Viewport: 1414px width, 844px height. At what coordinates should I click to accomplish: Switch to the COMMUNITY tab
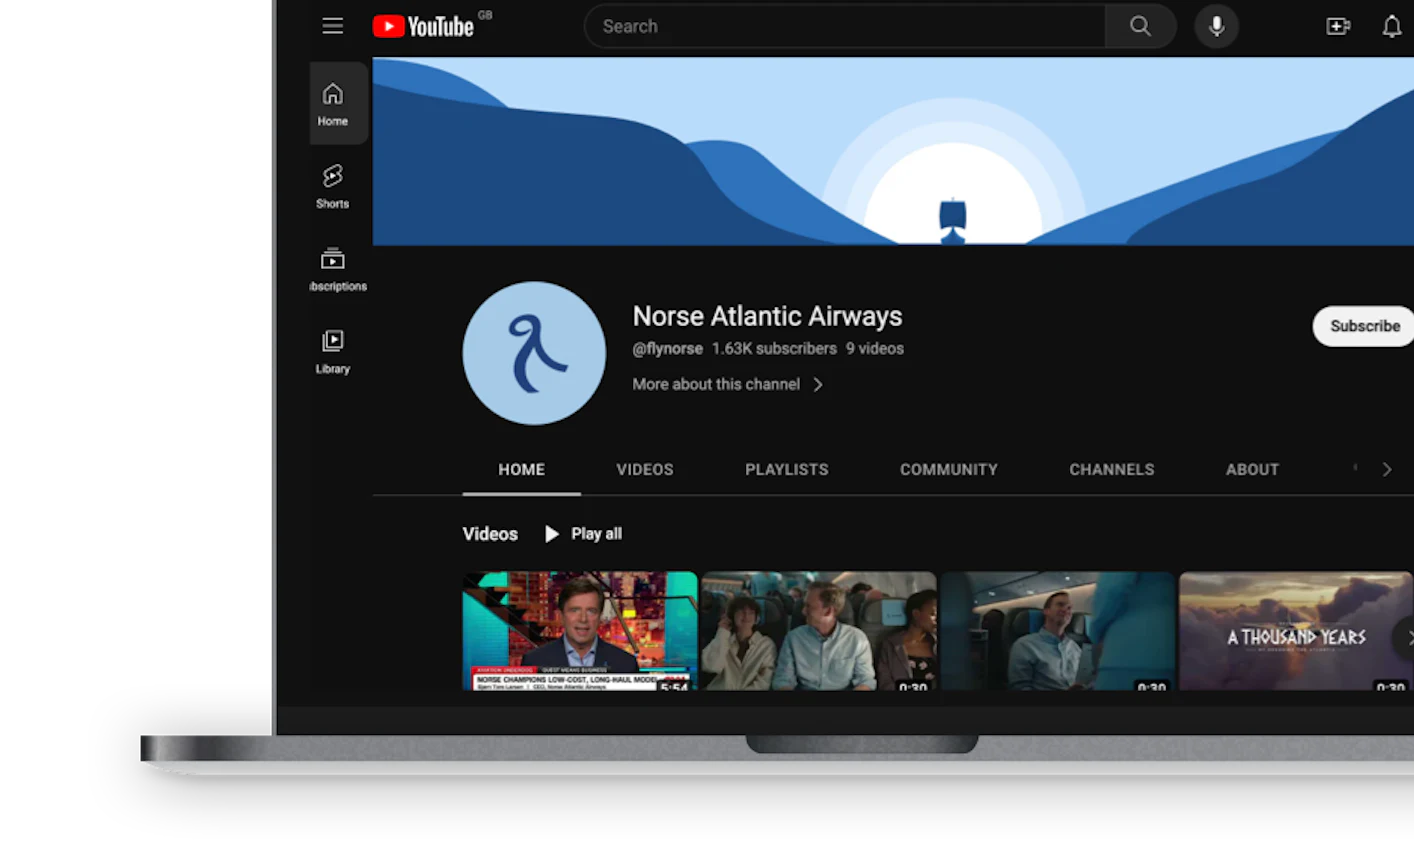949,469
